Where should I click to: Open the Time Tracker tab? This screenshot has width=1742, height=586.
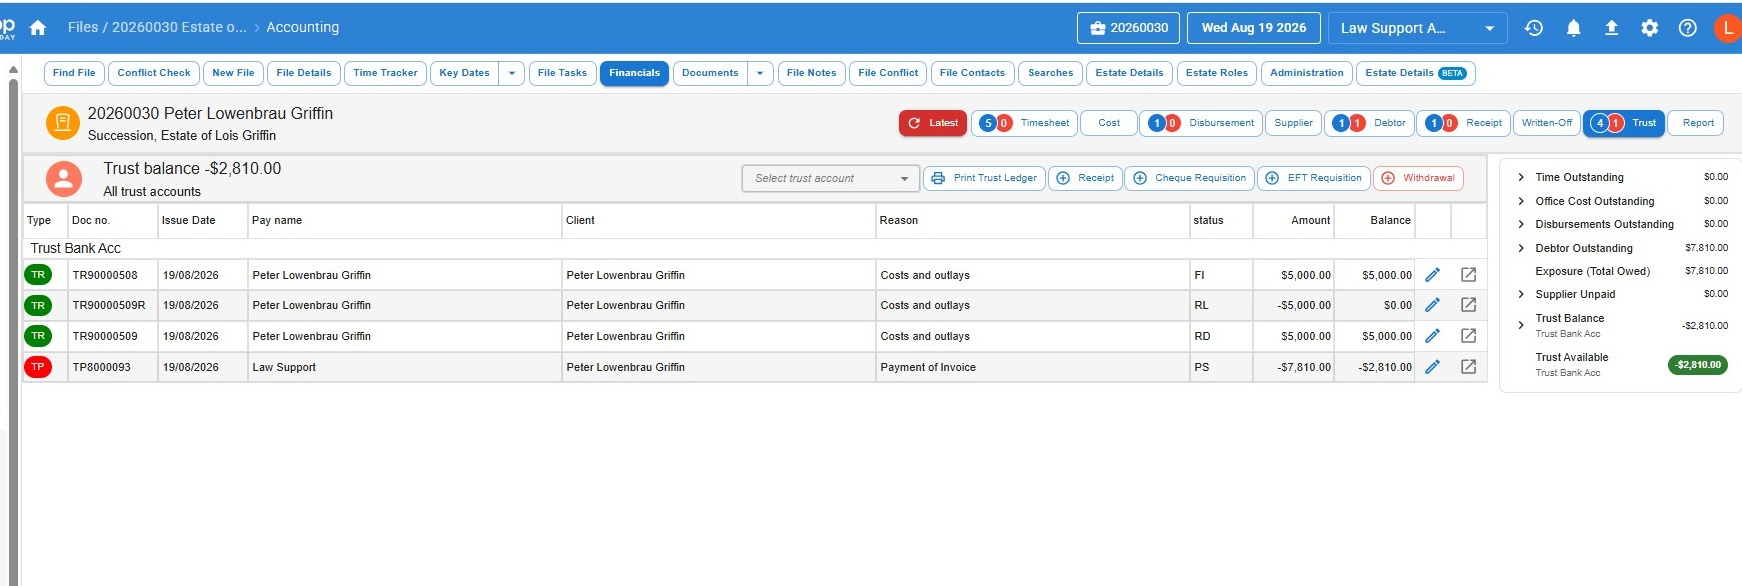[385, 73]
